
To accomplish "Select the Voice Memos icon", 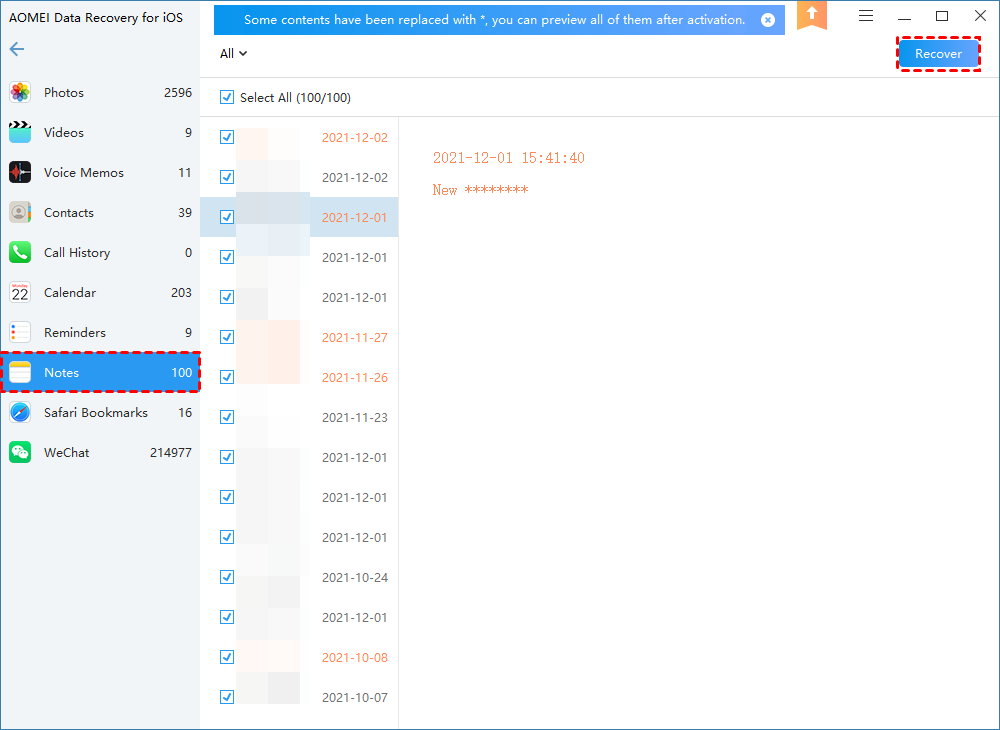I will 20,173.
